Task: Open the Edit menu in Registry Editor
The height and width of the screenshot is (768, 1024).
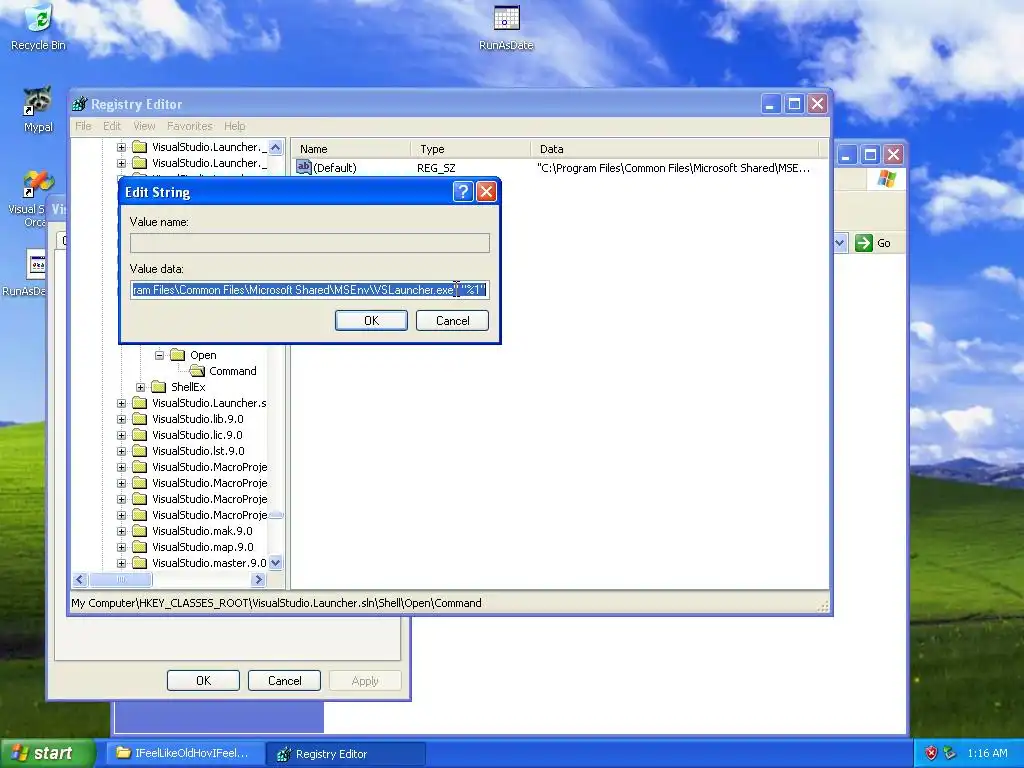Action: [112, 126]
